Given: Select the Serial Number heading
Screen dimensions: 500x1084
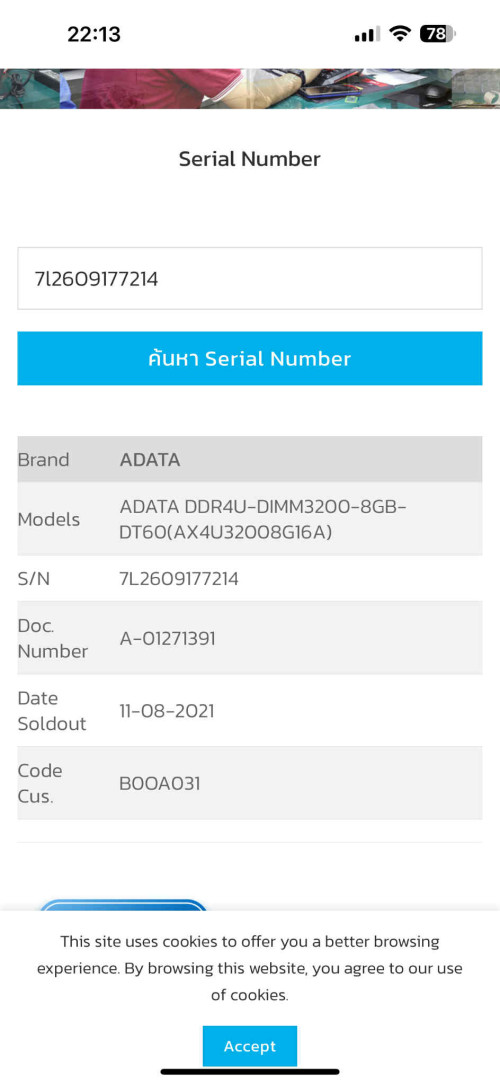Looking at the screenshot, I should pos(250,159).
